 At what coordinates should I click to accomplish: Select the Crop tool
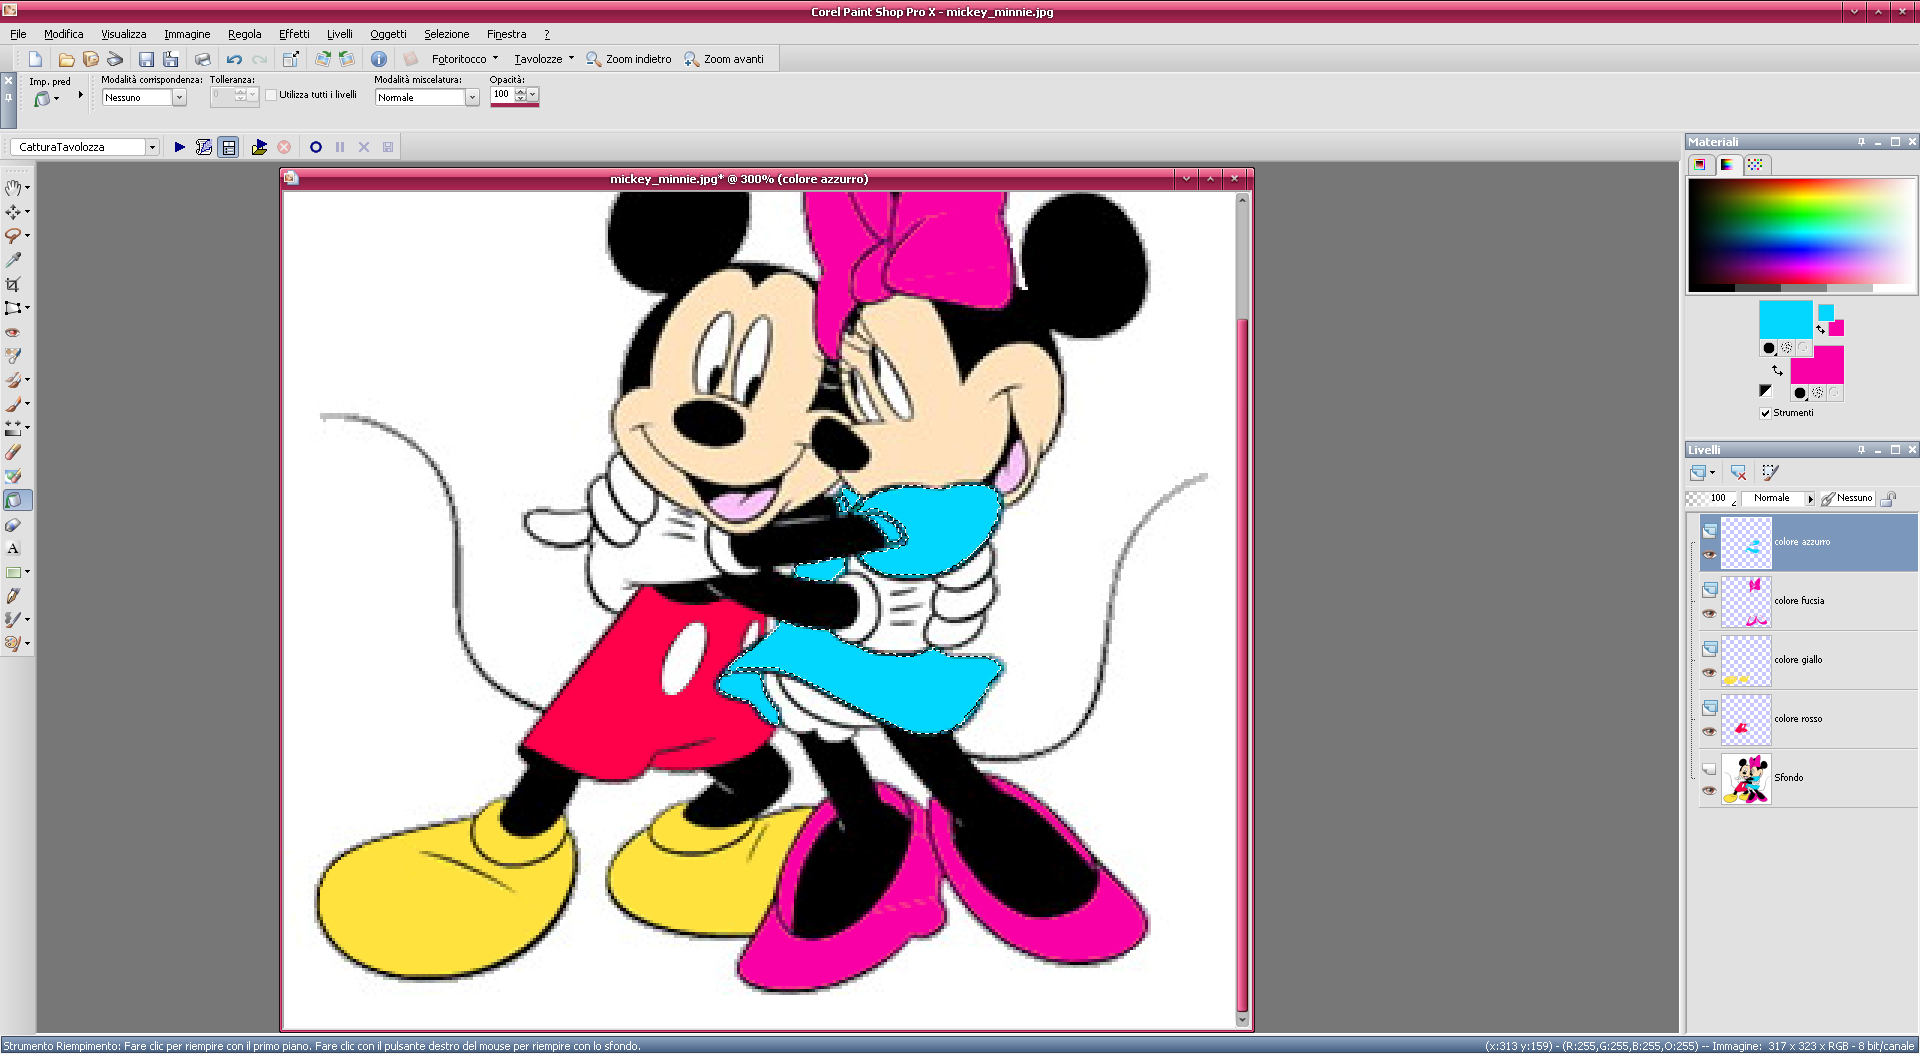click(x=13, y=284)
